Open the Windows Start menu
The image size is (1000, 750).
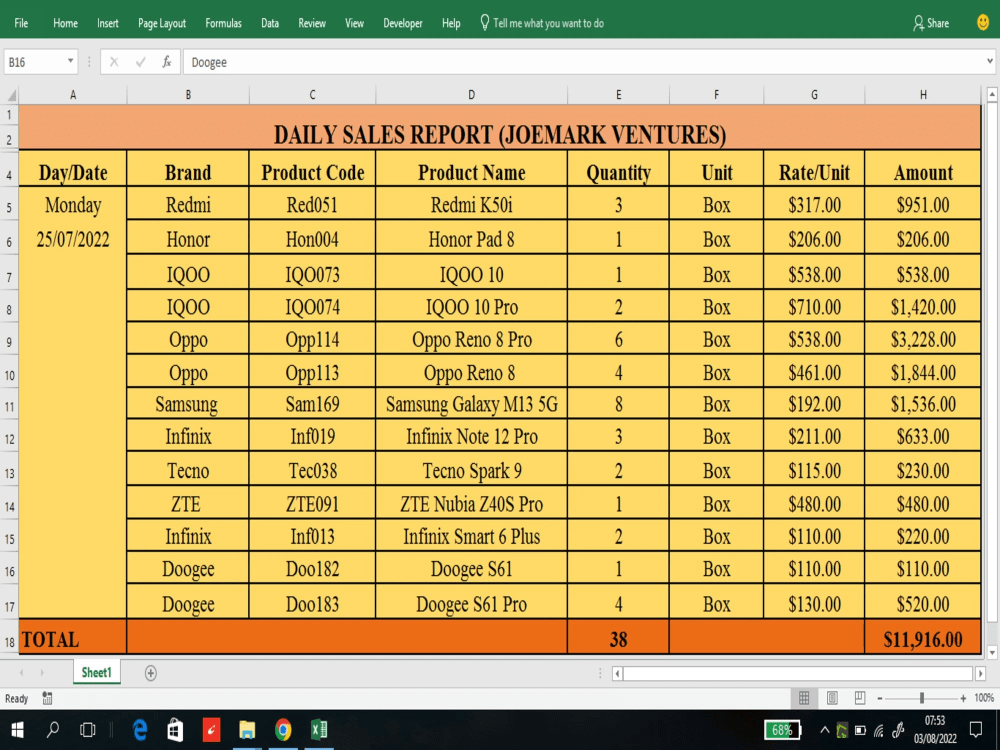tap(17, 730)
